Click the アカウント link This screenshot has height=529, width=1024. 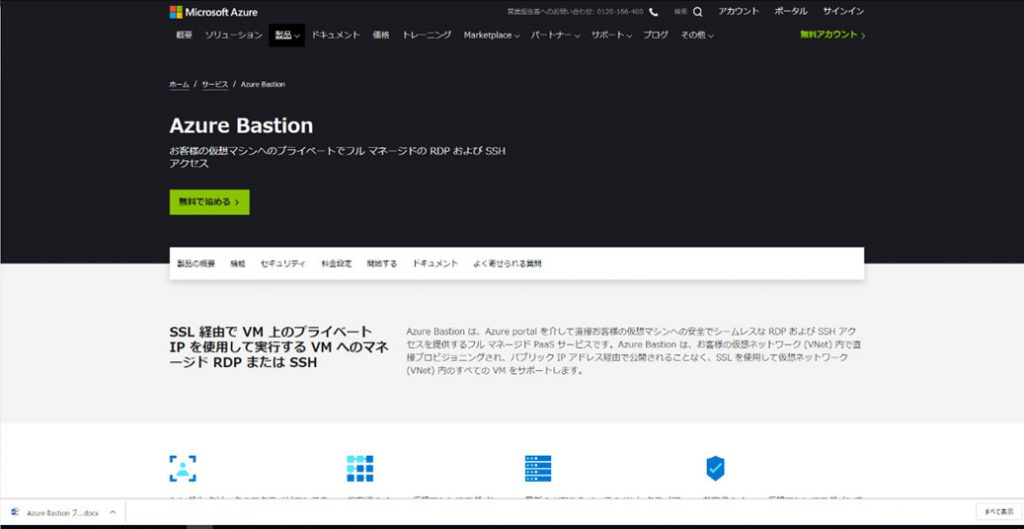(x=739, y=12)
